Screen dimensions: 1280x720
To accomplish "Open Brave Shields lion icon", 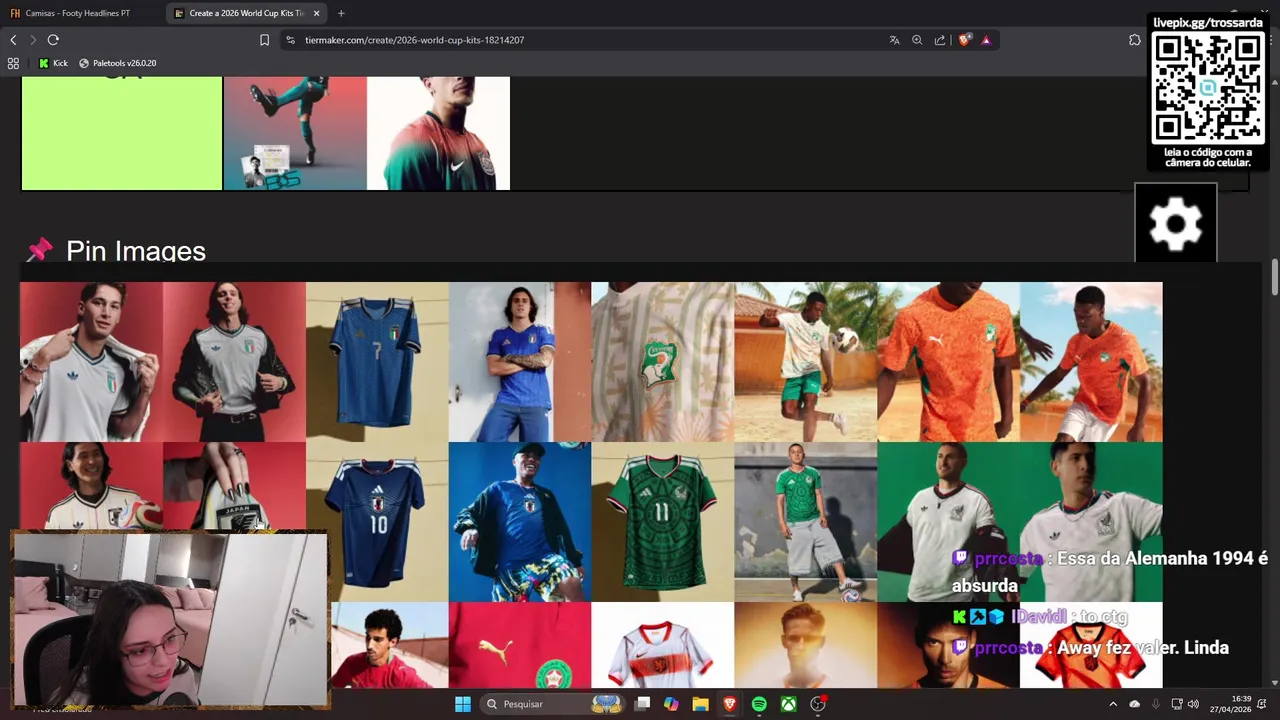I will (964, 40).
